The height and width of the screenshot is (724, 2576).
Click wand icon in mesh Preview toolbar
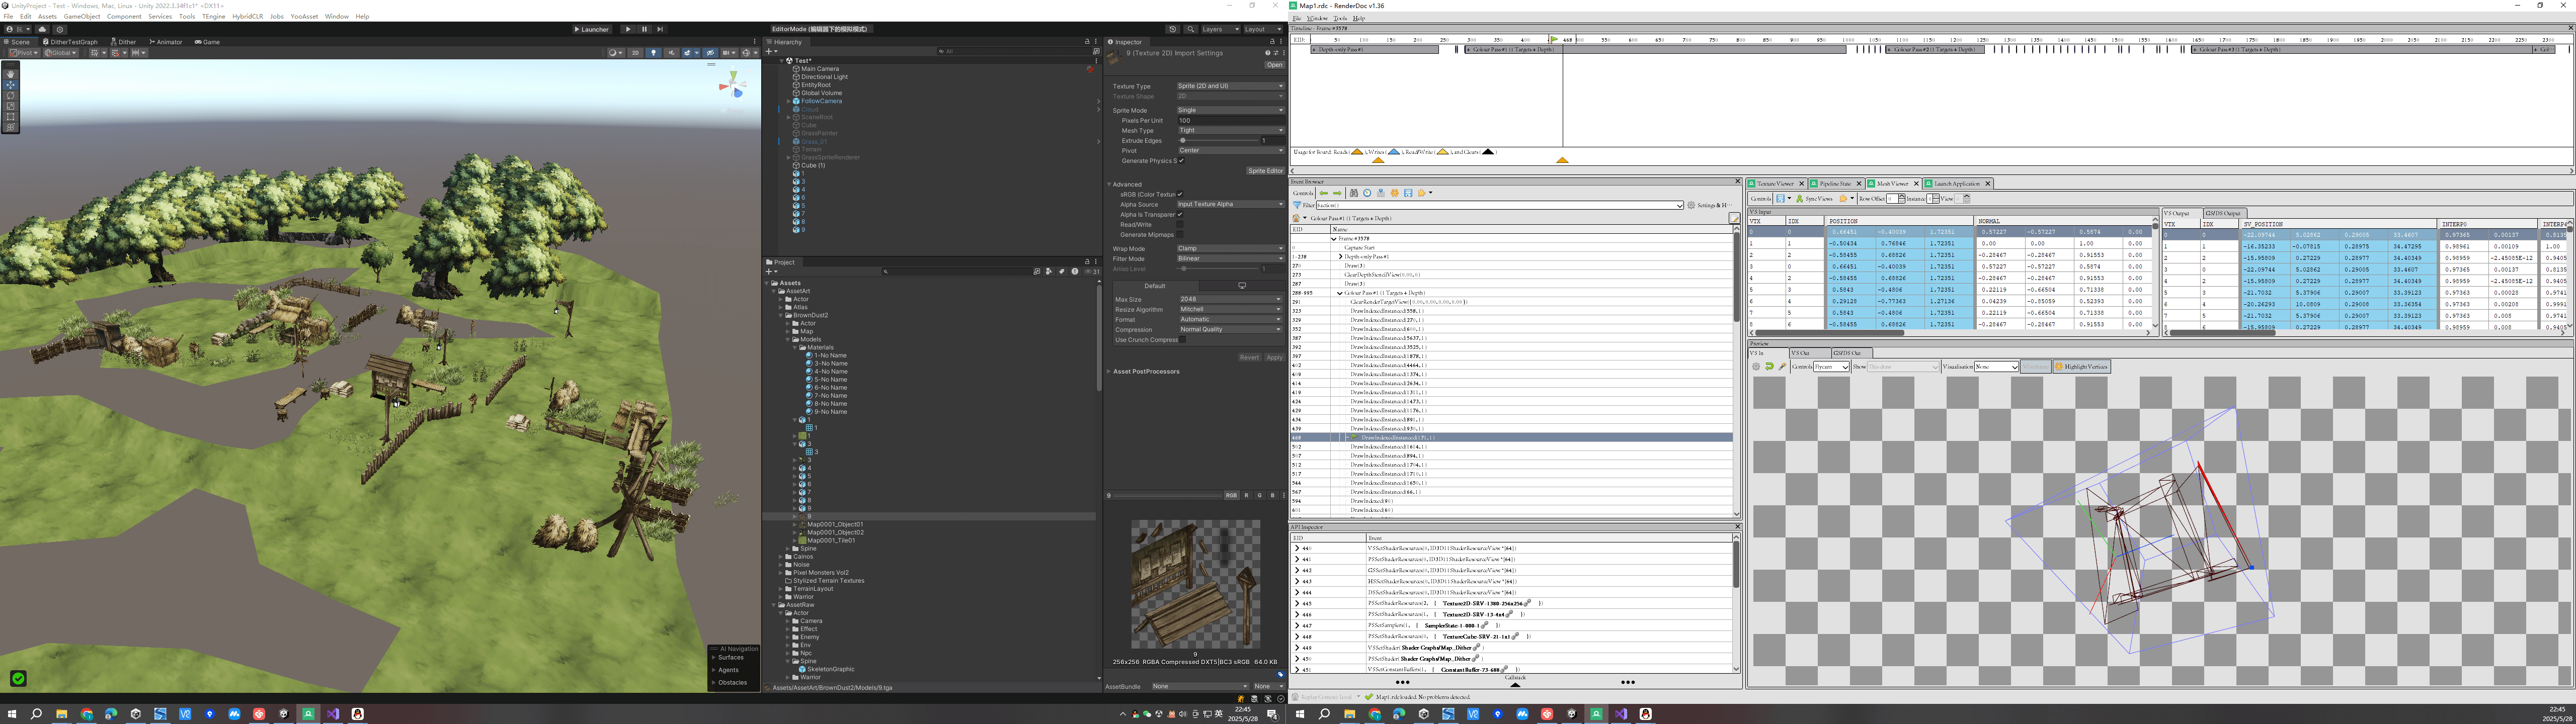tap(1782, 366)
